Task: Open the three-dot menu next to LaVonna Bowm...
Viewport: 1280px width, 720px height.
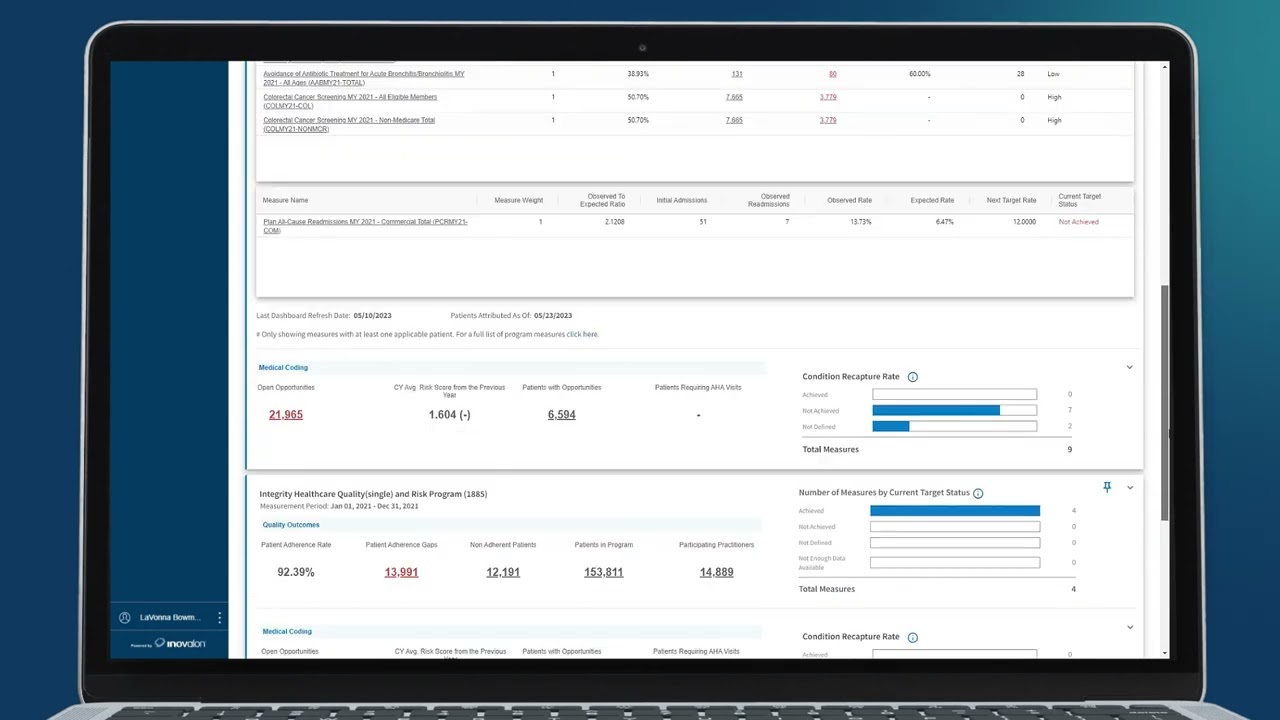Action: (219, 618)
